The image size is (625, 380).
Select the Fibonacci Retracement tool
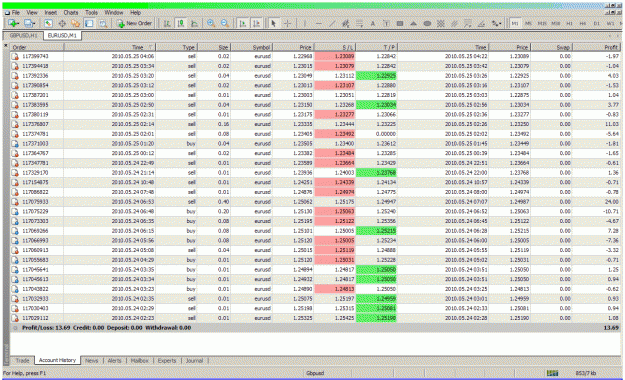[x=359, y=24]
